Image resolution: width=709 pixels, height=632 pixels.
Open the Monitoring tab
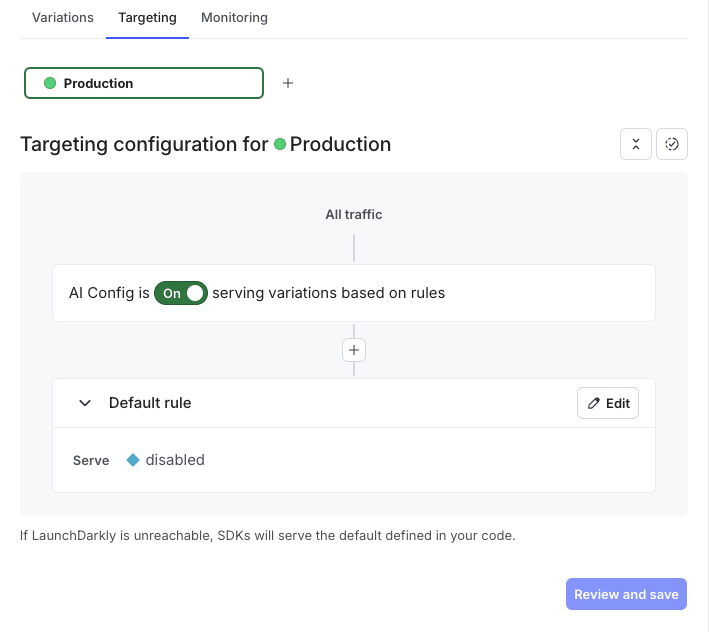coord(234,18)
